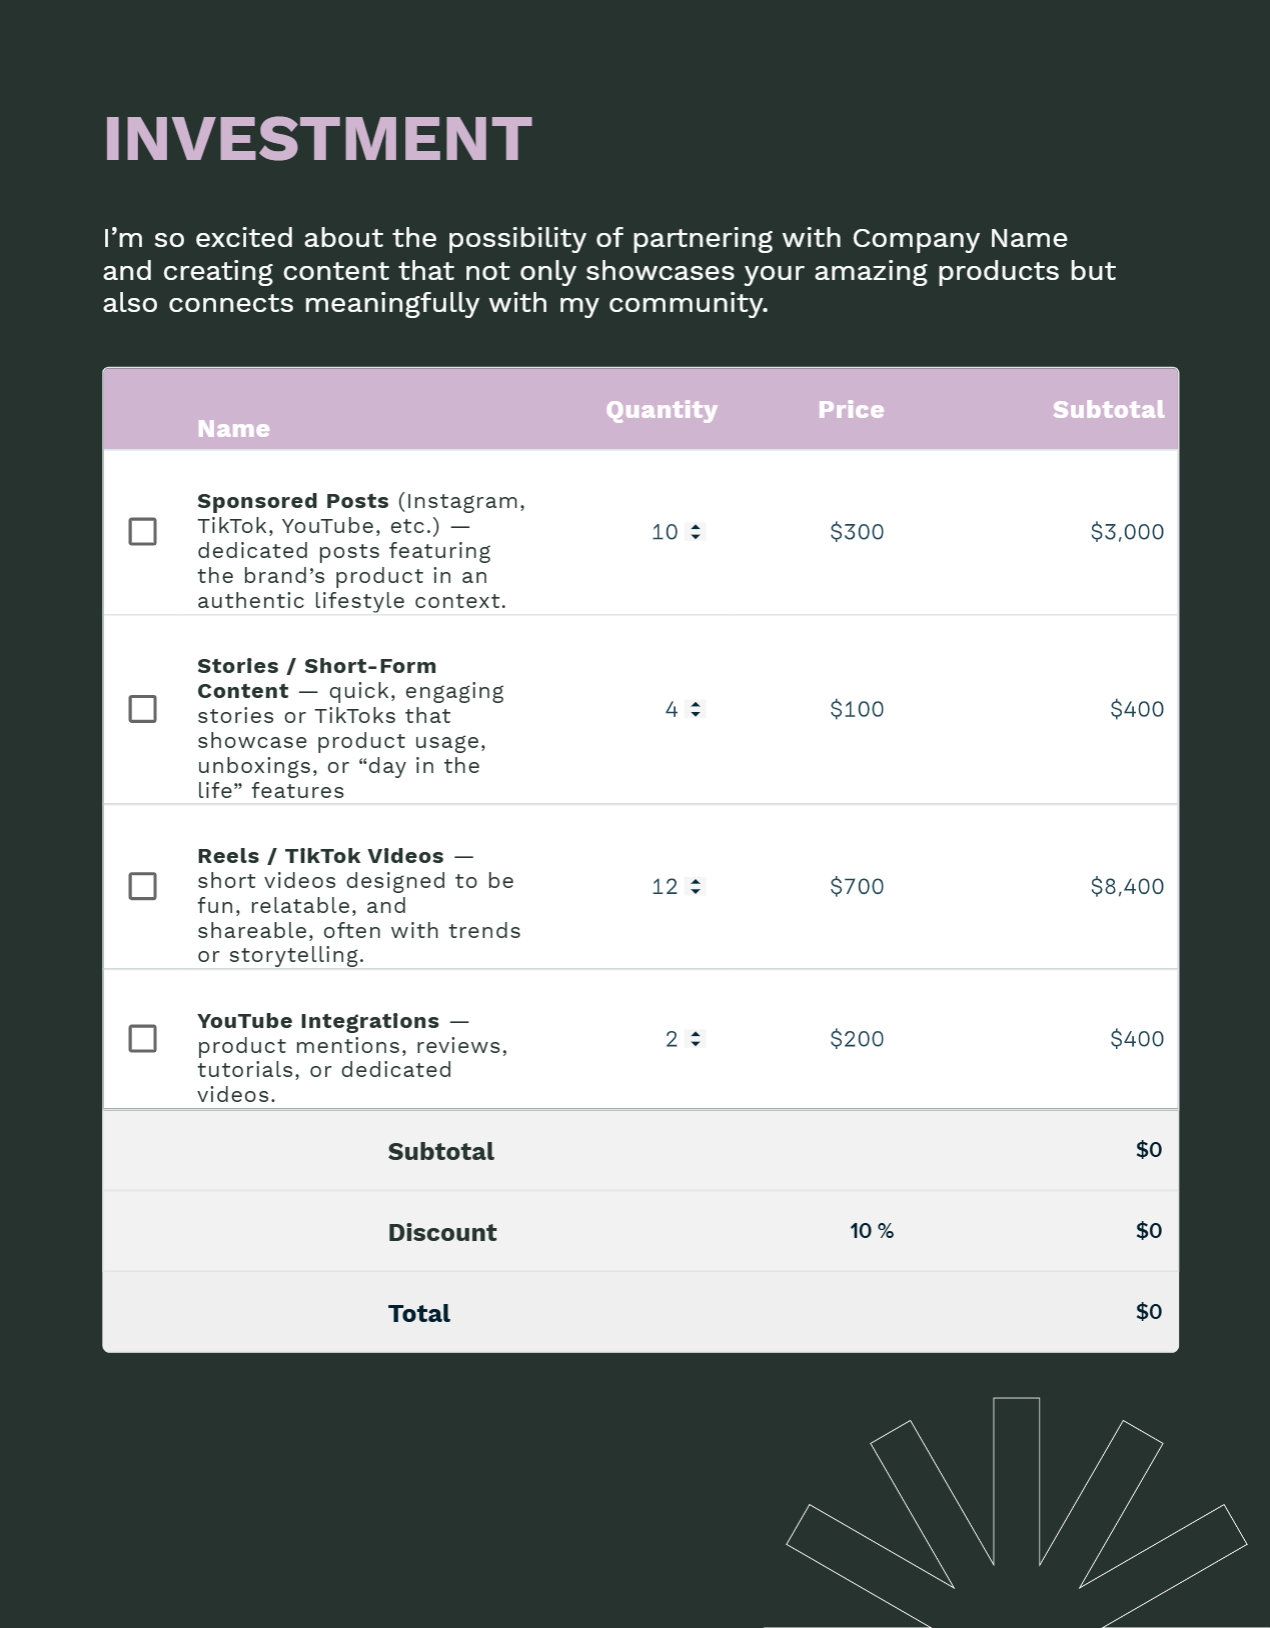Click the $300 Sponsored Posts price
This screenshot has height=1628, width=1270.
point(856,532)
